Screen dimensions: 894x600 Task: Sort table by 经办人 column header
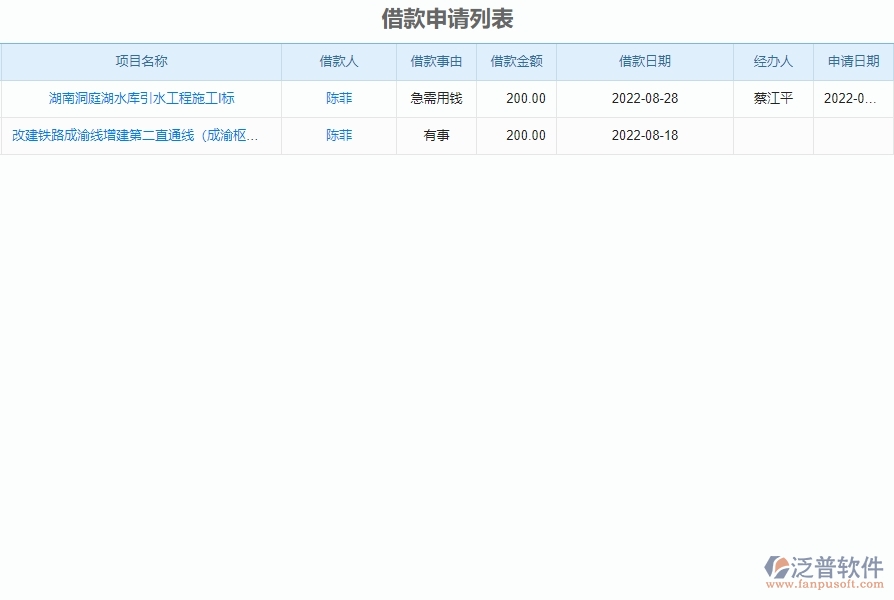coord(774,61)
